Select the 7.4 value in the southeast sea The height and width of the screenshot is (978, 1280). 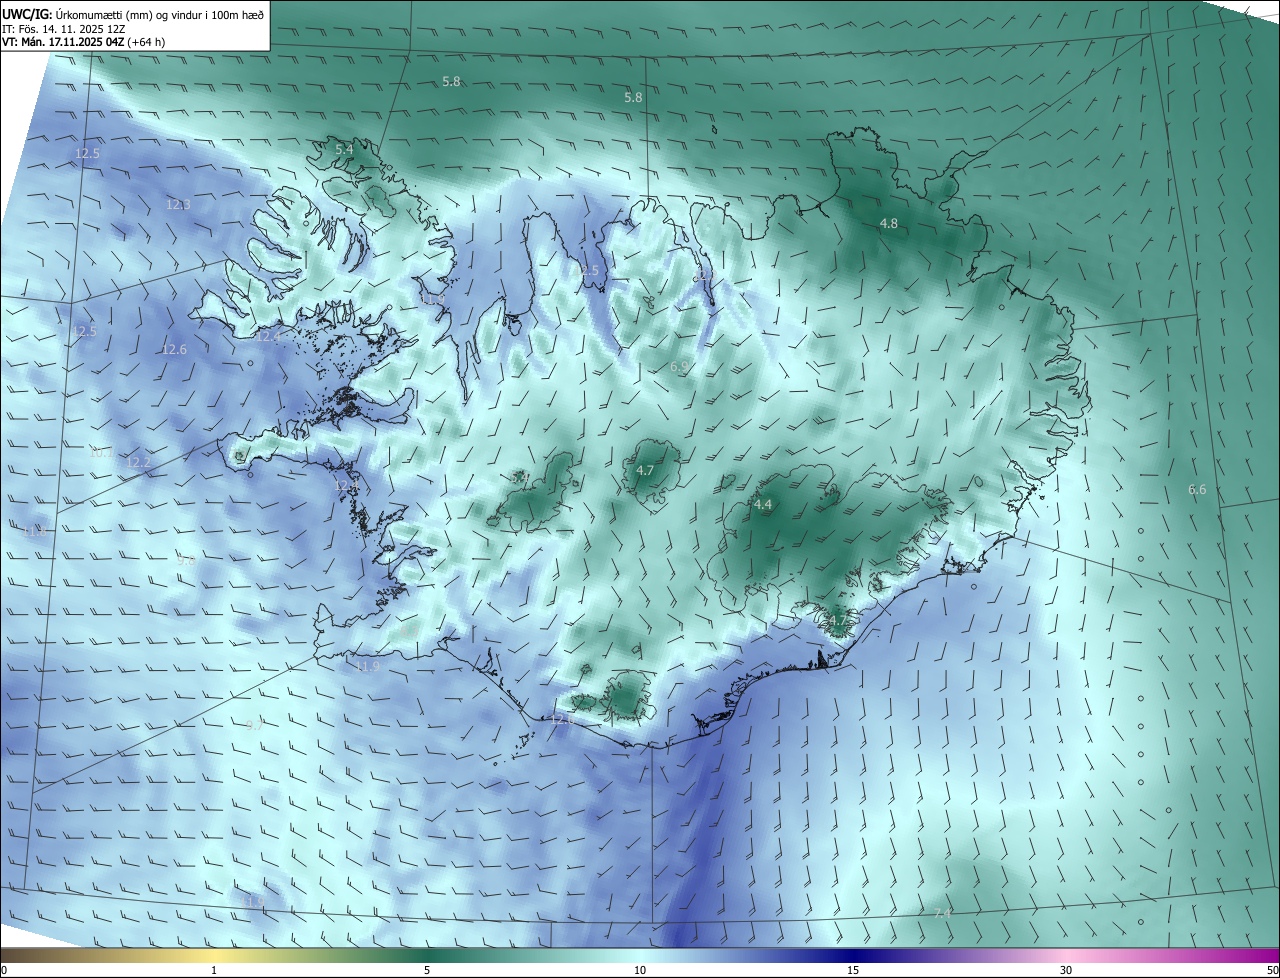941,914
